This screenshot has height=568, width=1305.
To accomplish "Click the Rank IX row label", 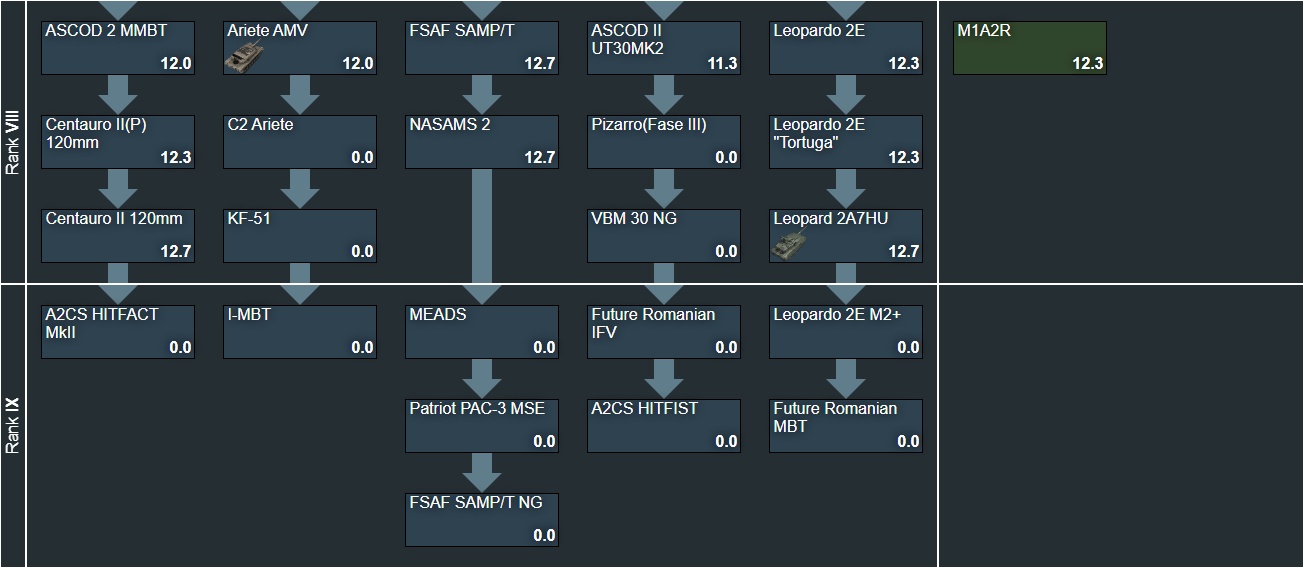I will [x=13, y=426].
